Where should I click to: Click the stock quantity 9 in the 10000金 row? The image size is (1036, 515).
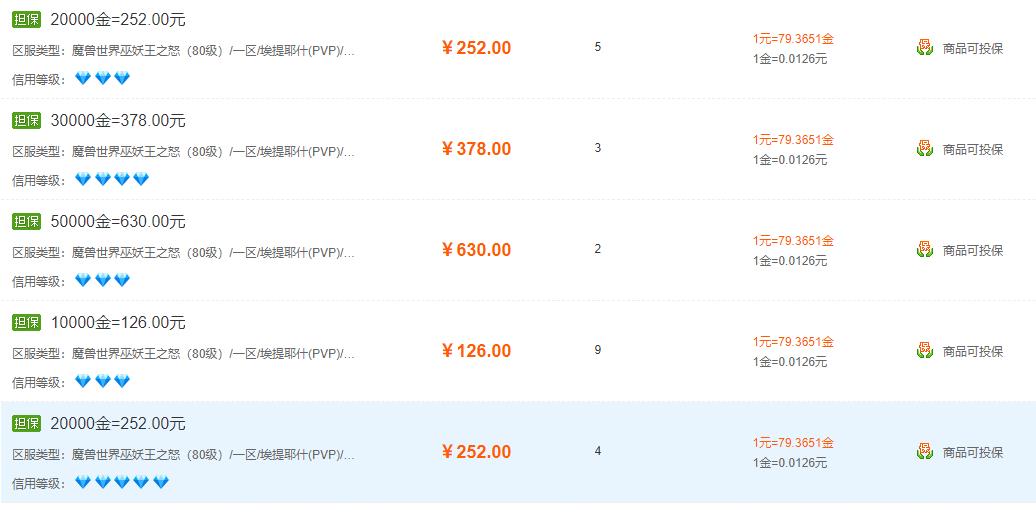coord(598,350)
